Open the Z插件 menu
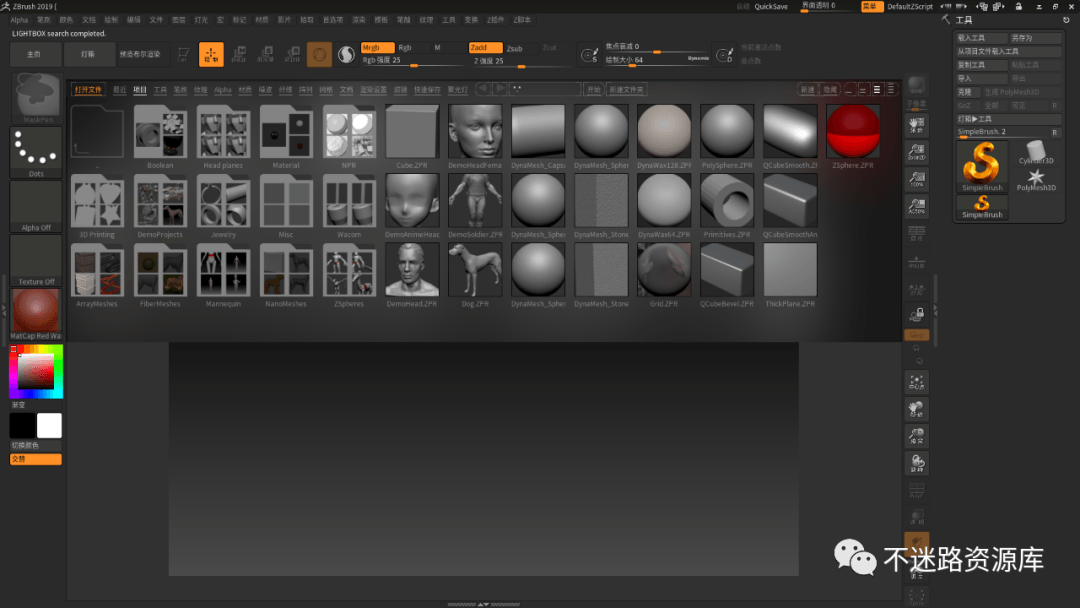1080x608 pixels. [x=496, y=20]
